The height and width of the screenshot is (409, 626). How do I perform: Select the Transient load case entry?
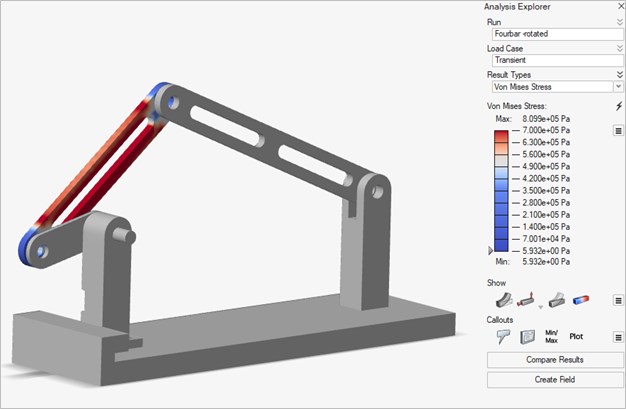557,60
